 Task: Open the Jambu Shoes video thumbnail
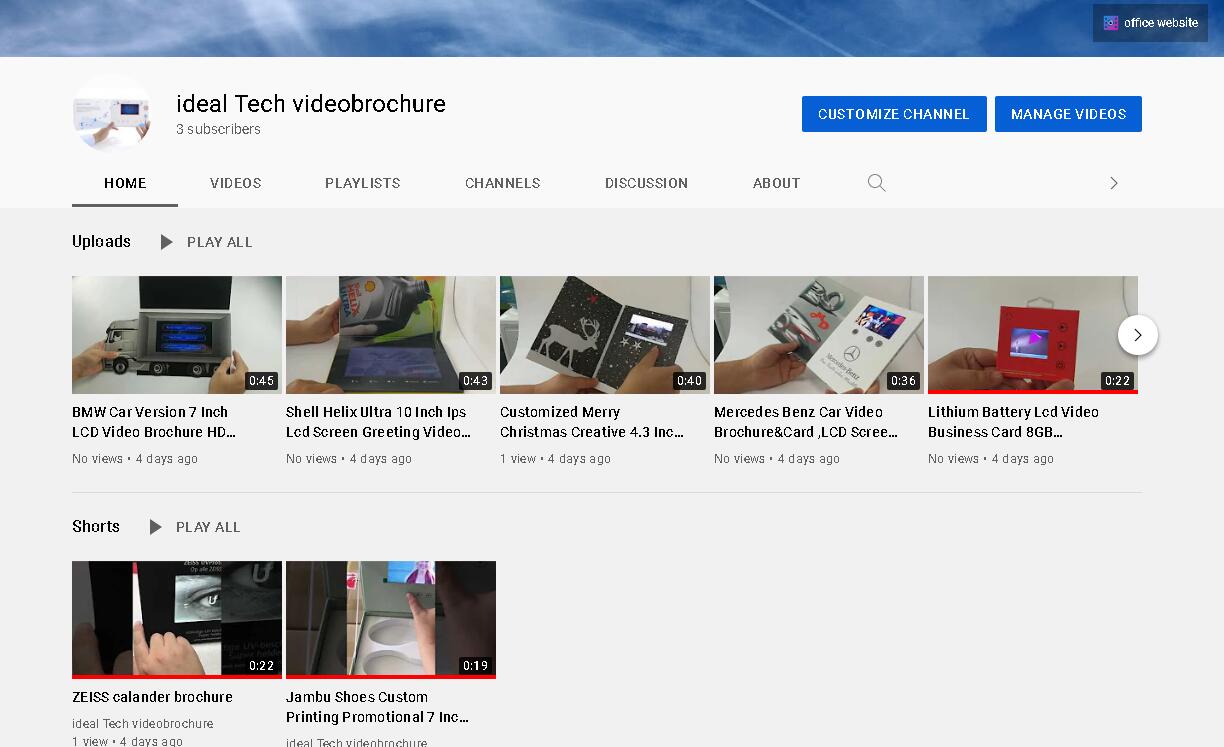tap(391, 620)
